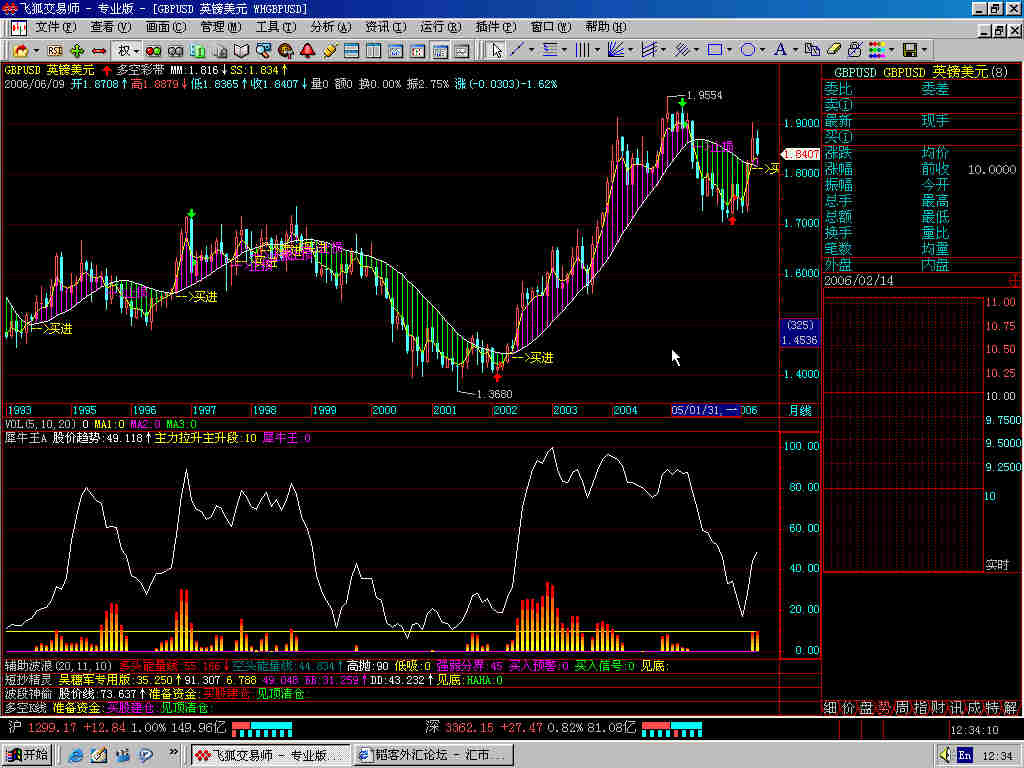Open the color palette grid icon

click(x=877, y=49)
